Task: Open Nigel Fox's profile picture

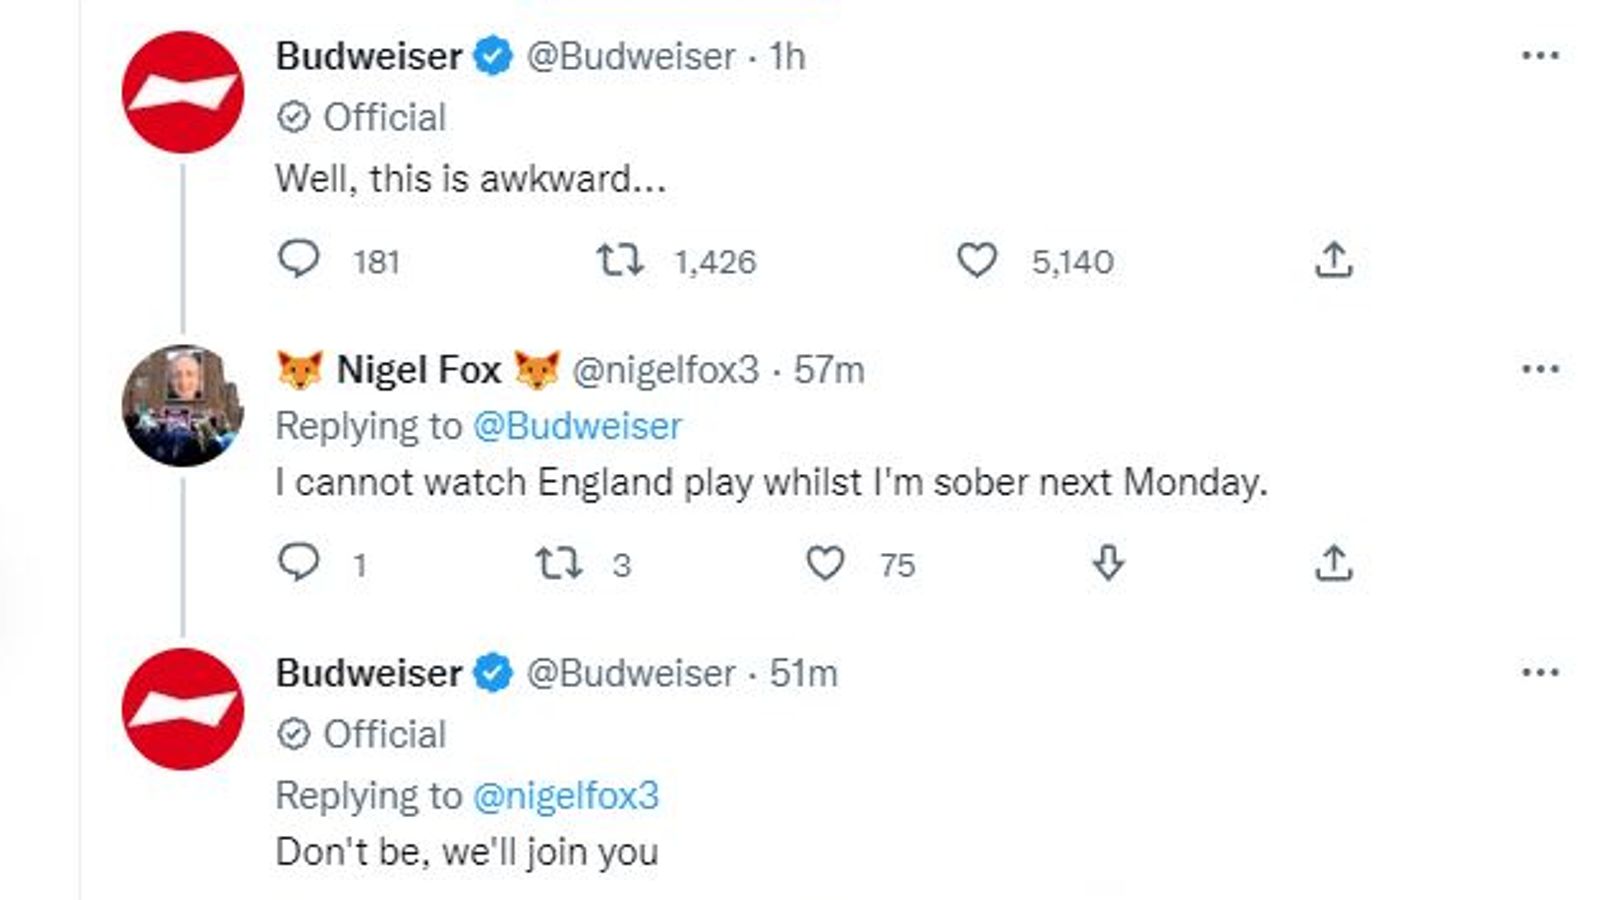Action: pyautogui.click(x=183, y=406)
